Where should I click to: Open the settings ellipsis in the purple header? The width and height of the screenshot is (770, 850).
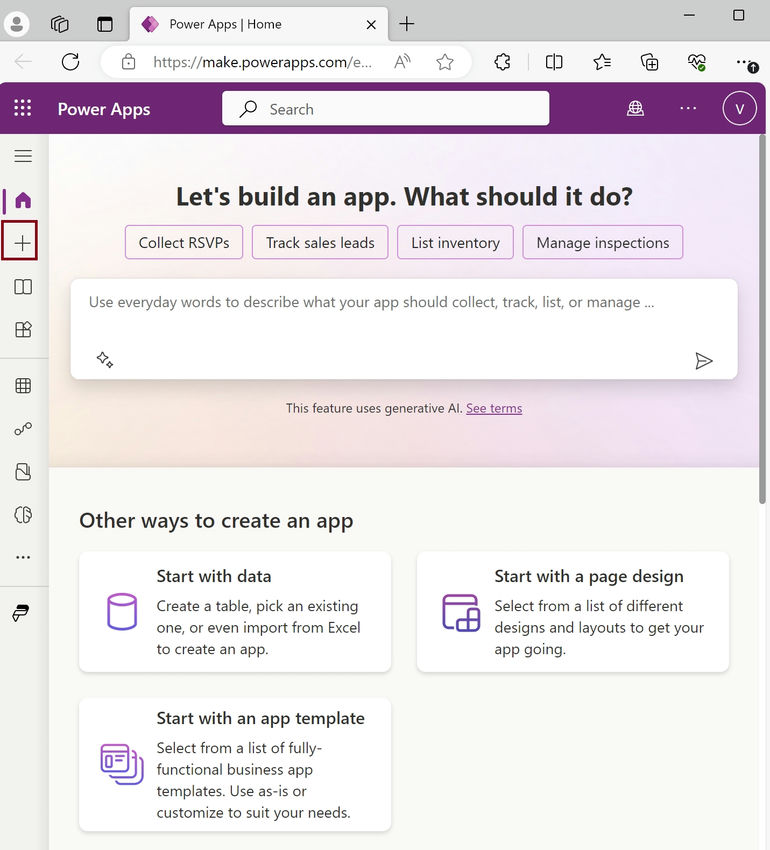(x=688, y=108)
